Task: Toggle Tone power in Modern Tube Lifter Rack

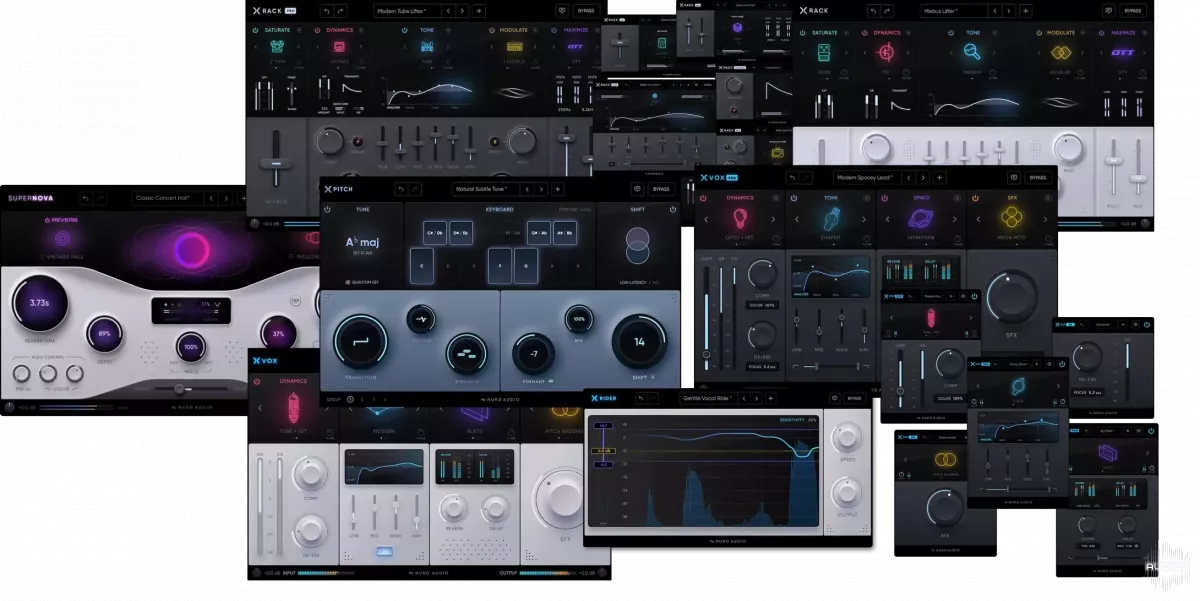Action: [x=405, y=30]
